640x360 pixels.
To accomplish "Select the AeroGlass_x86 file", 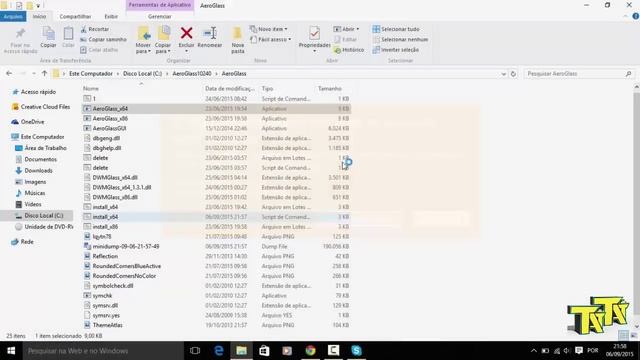I will pyautogui.click(x=110, y=118).
